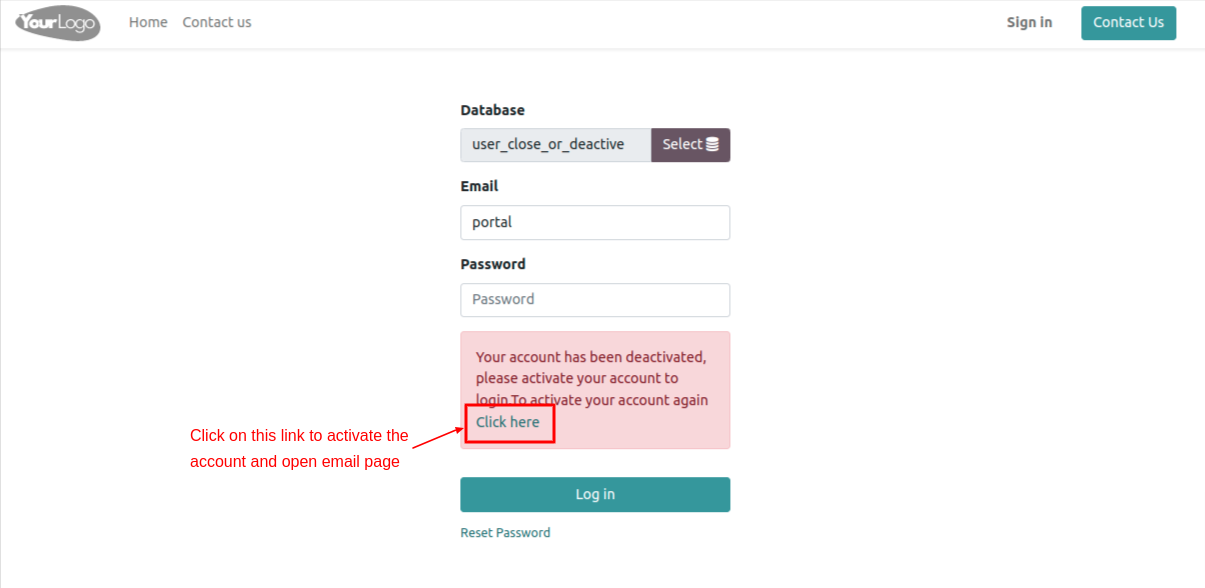Click the account deactivated alert message
Viewport: 1205px width, 588px height.
(595, 390)
